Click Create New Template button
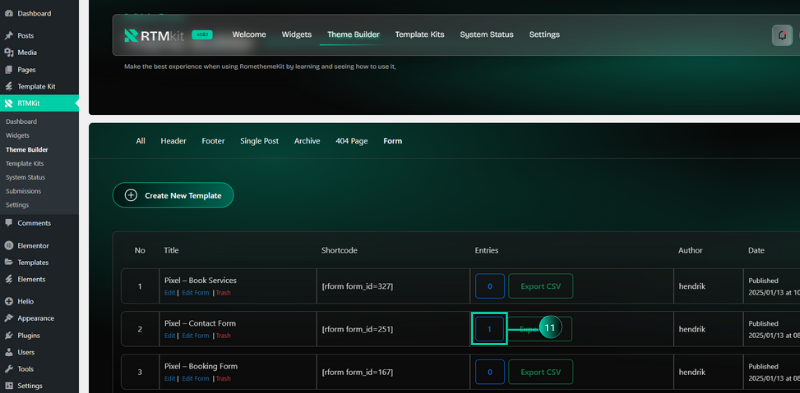Screen dimensions: 800x393 tap(173, 195)
